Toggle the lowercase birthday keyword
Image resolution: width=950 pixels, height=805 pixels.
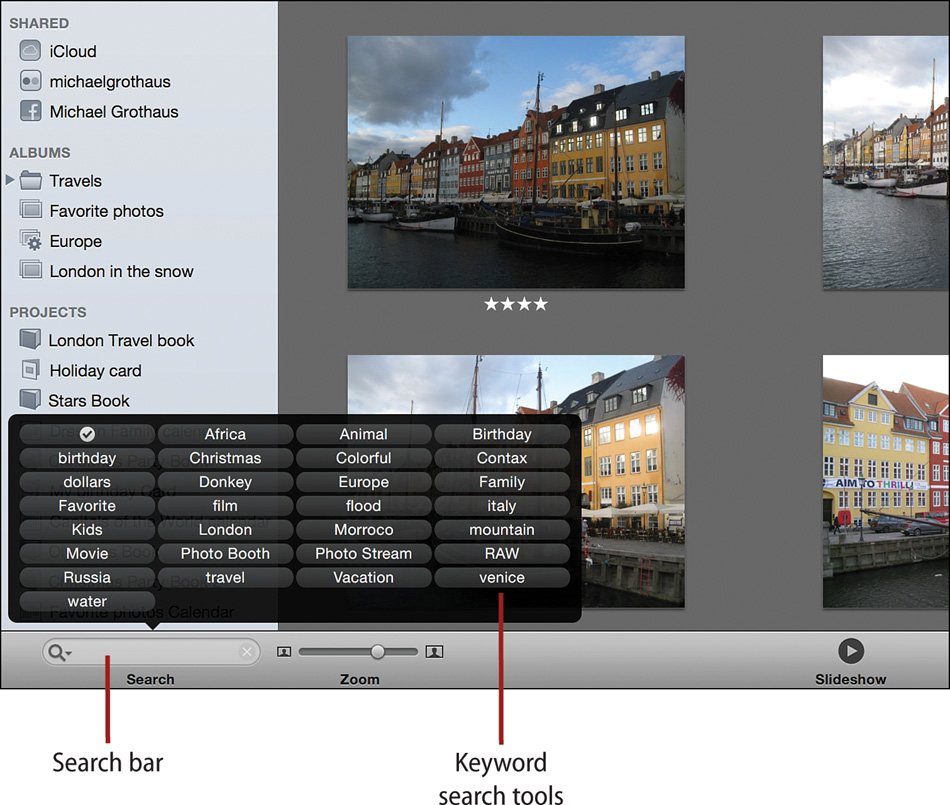tap(87, 458)
